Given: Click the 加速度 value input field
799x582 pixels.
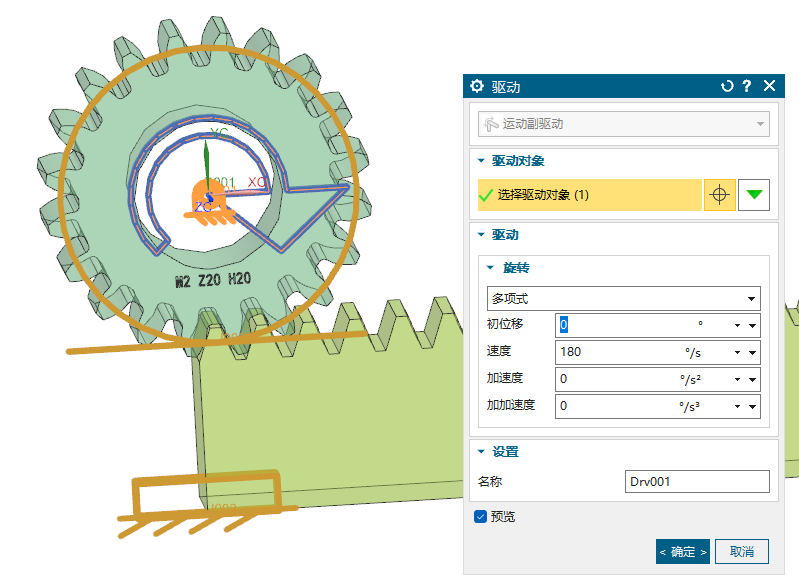Looking at the screenshot, I should click(x=620, y=379).
